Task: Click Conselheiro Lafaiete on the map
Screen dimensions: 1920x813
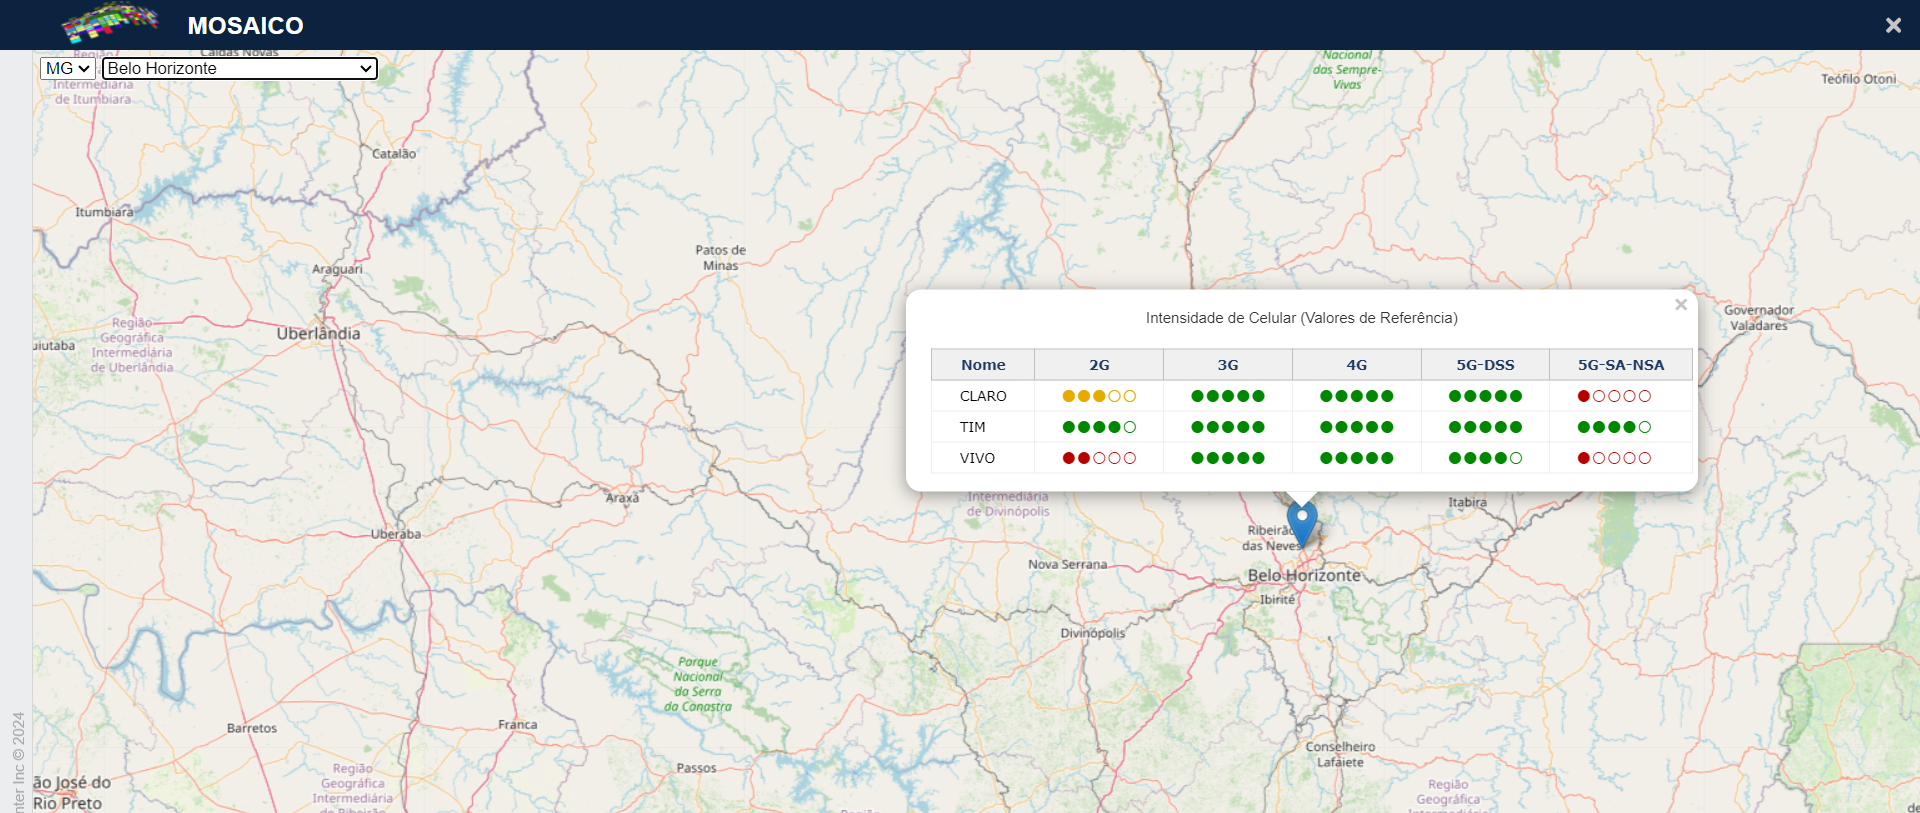Action: pyautogui.click(x=1340, y=754)
